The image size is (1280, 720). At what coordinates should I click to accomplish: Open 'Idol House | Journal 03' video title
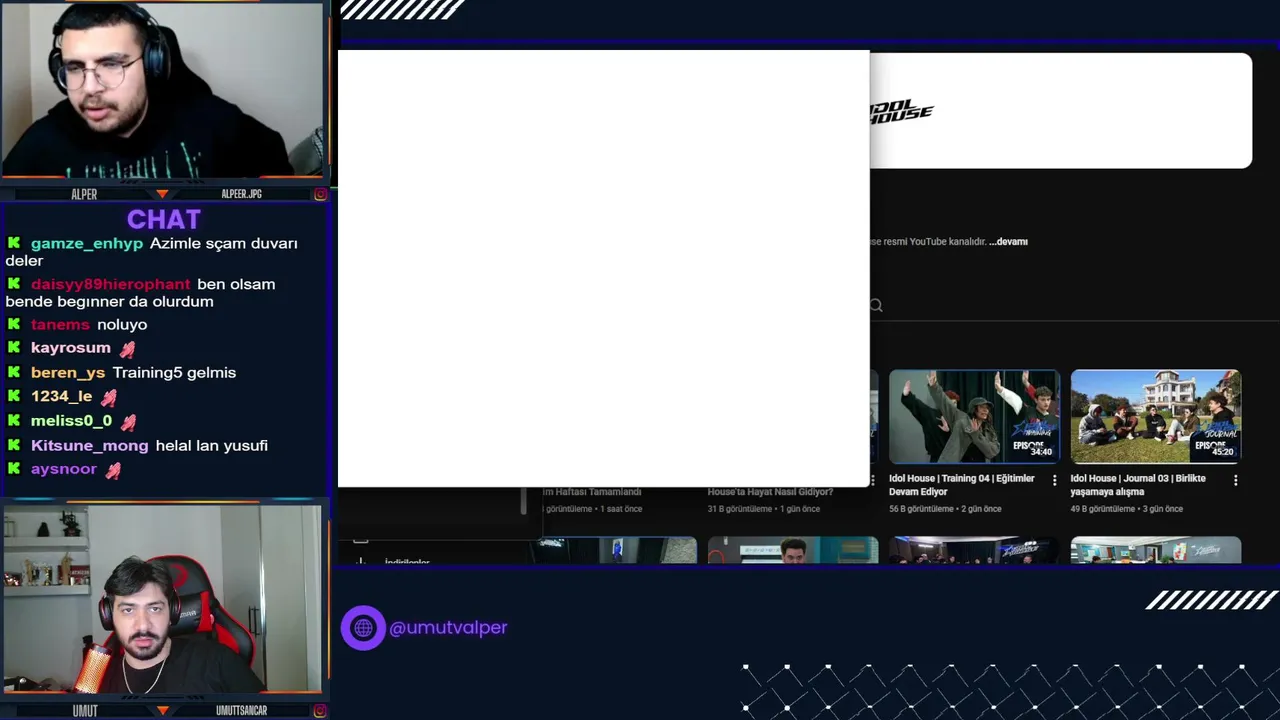click(x=1138, y=485)
